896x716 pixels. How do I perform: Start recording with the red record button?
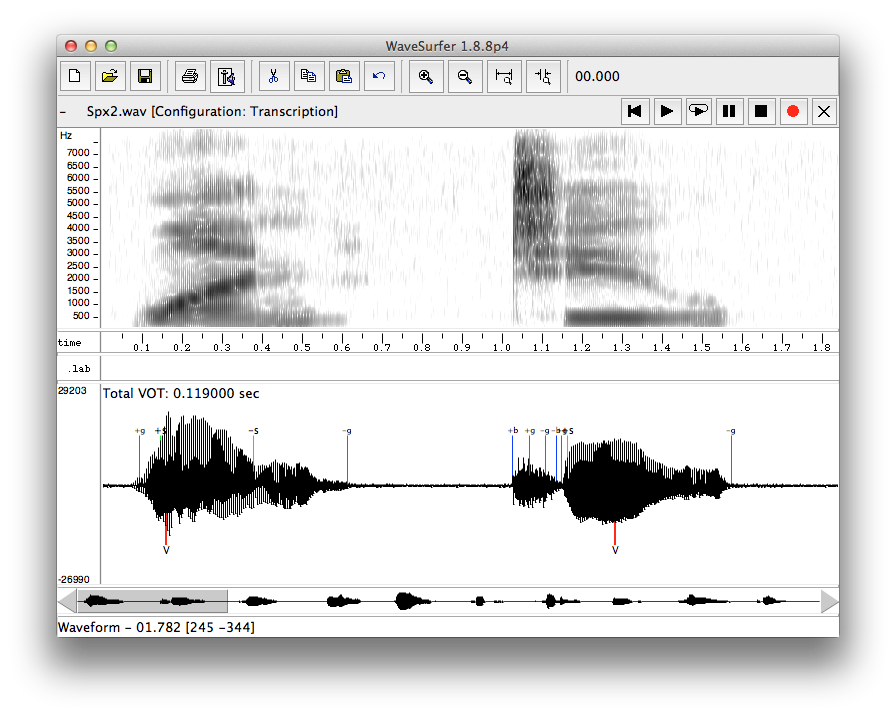793,111
